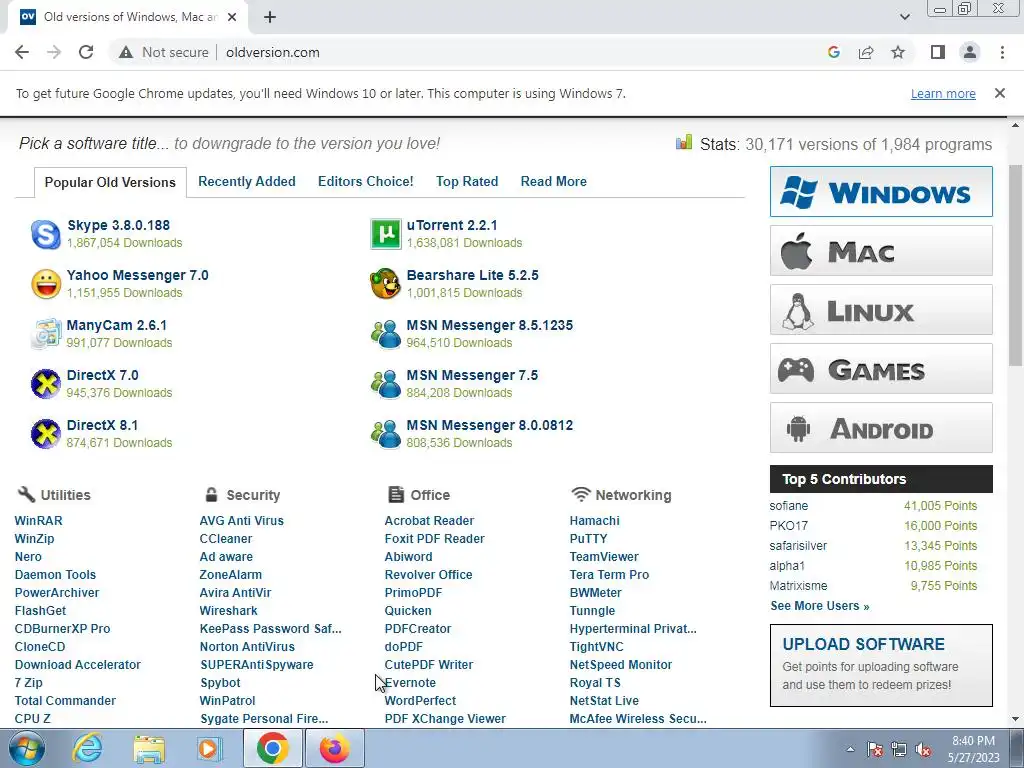Viewport: 1024px width, 768px height.
Task: Open the Wireshark link
Action: coord(229,611)
